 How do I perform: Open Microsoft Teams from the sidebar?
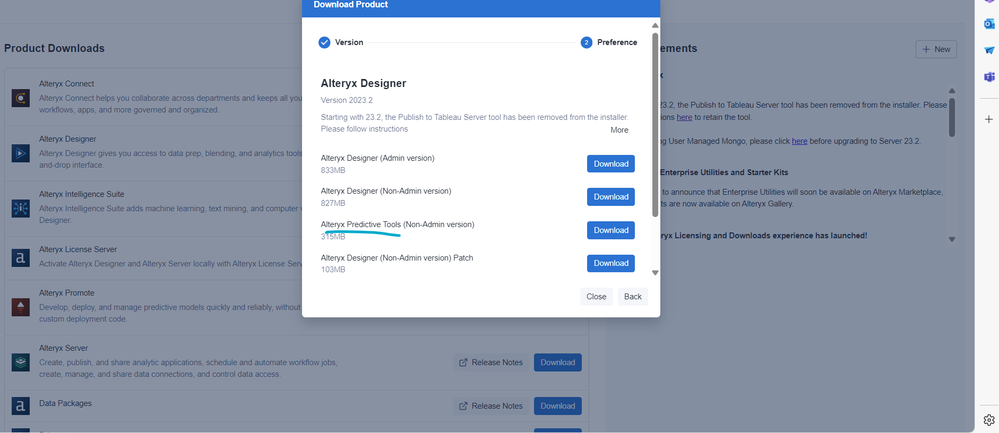click(989, 77)
